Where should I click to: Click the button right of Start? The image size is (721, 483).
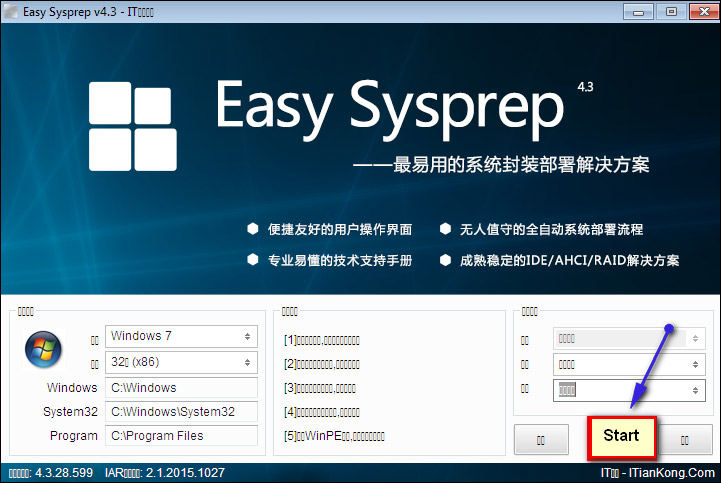(x=685, y=440)
